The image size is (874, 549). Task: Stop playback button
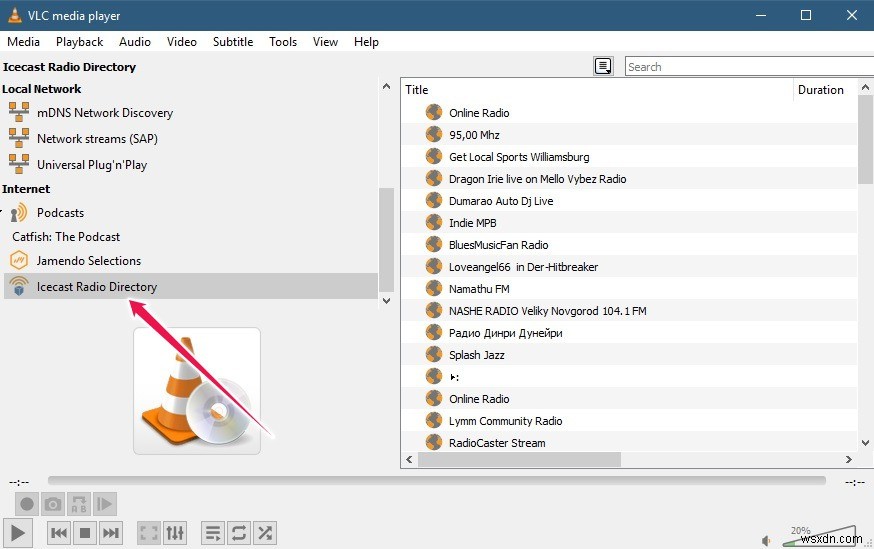point(85,533)
